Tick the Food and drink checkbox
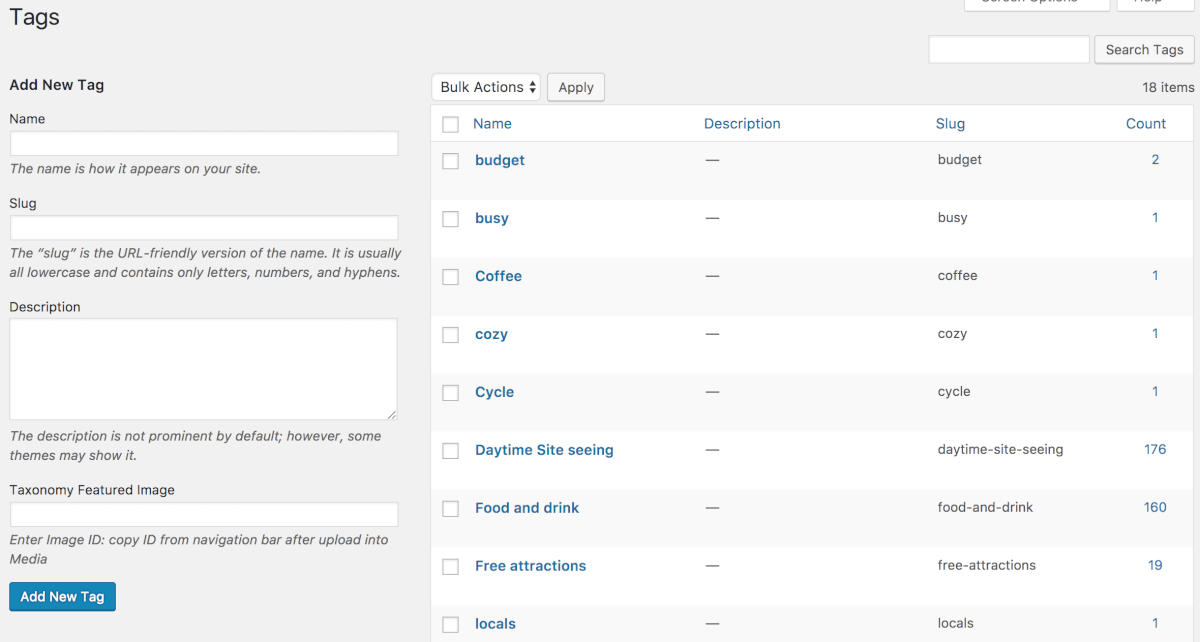 (x=451, y=509)
